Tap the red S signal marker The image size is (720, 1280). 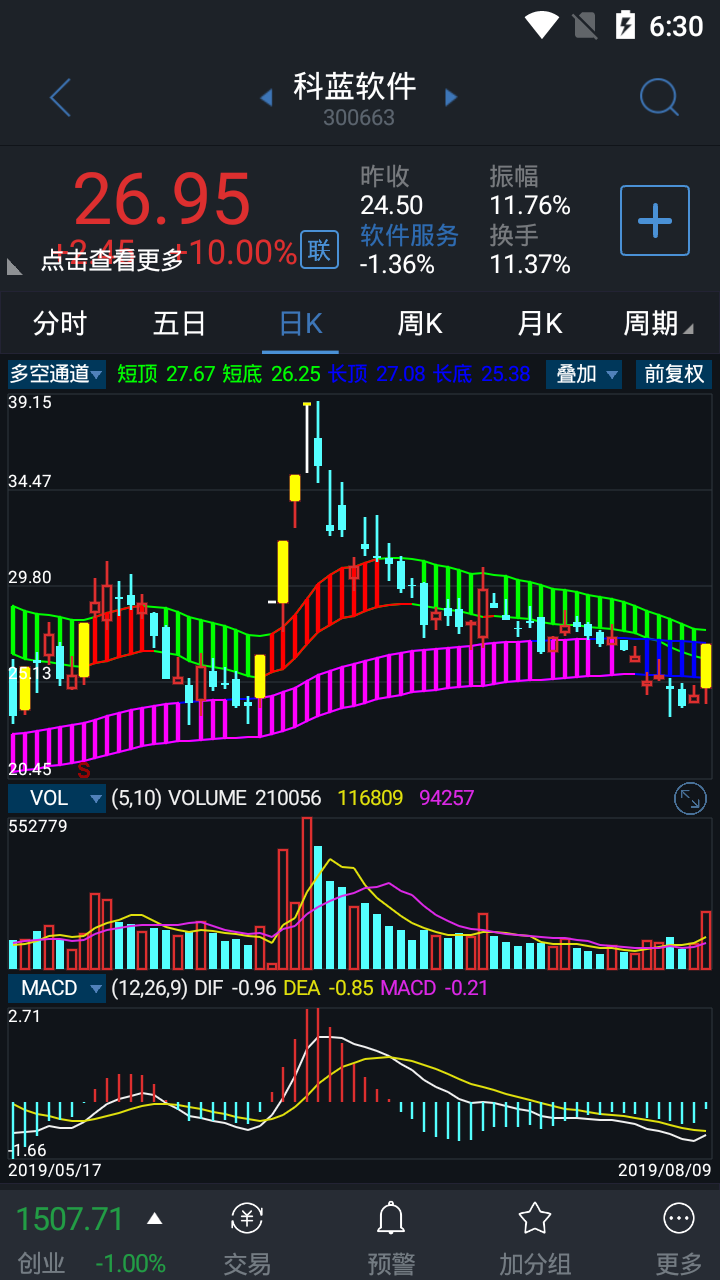pos(84,770)
